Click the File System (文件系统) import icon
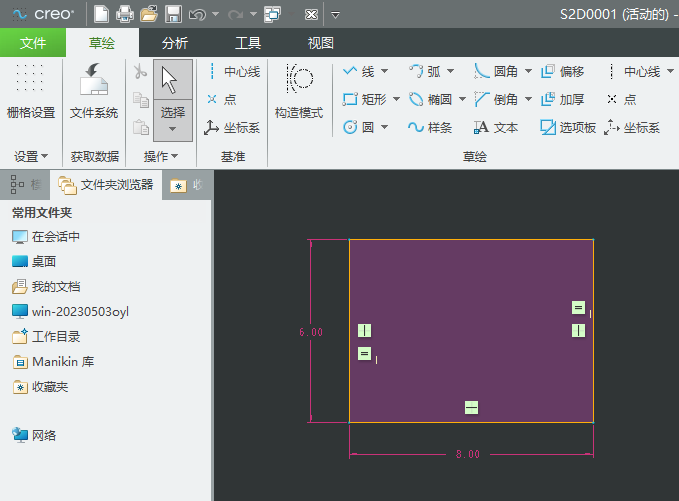 (94, 95)
